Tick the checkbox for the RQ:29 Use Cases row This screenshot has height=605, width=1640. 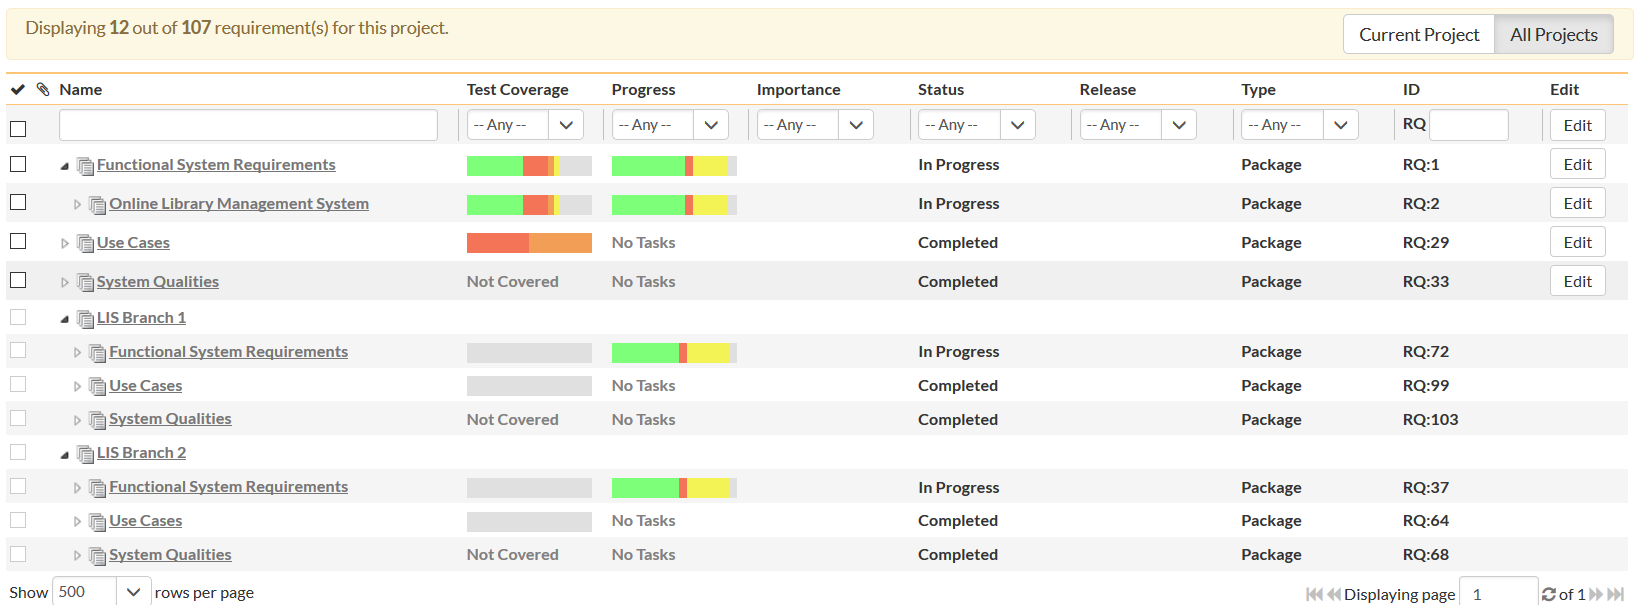point(18,241)
